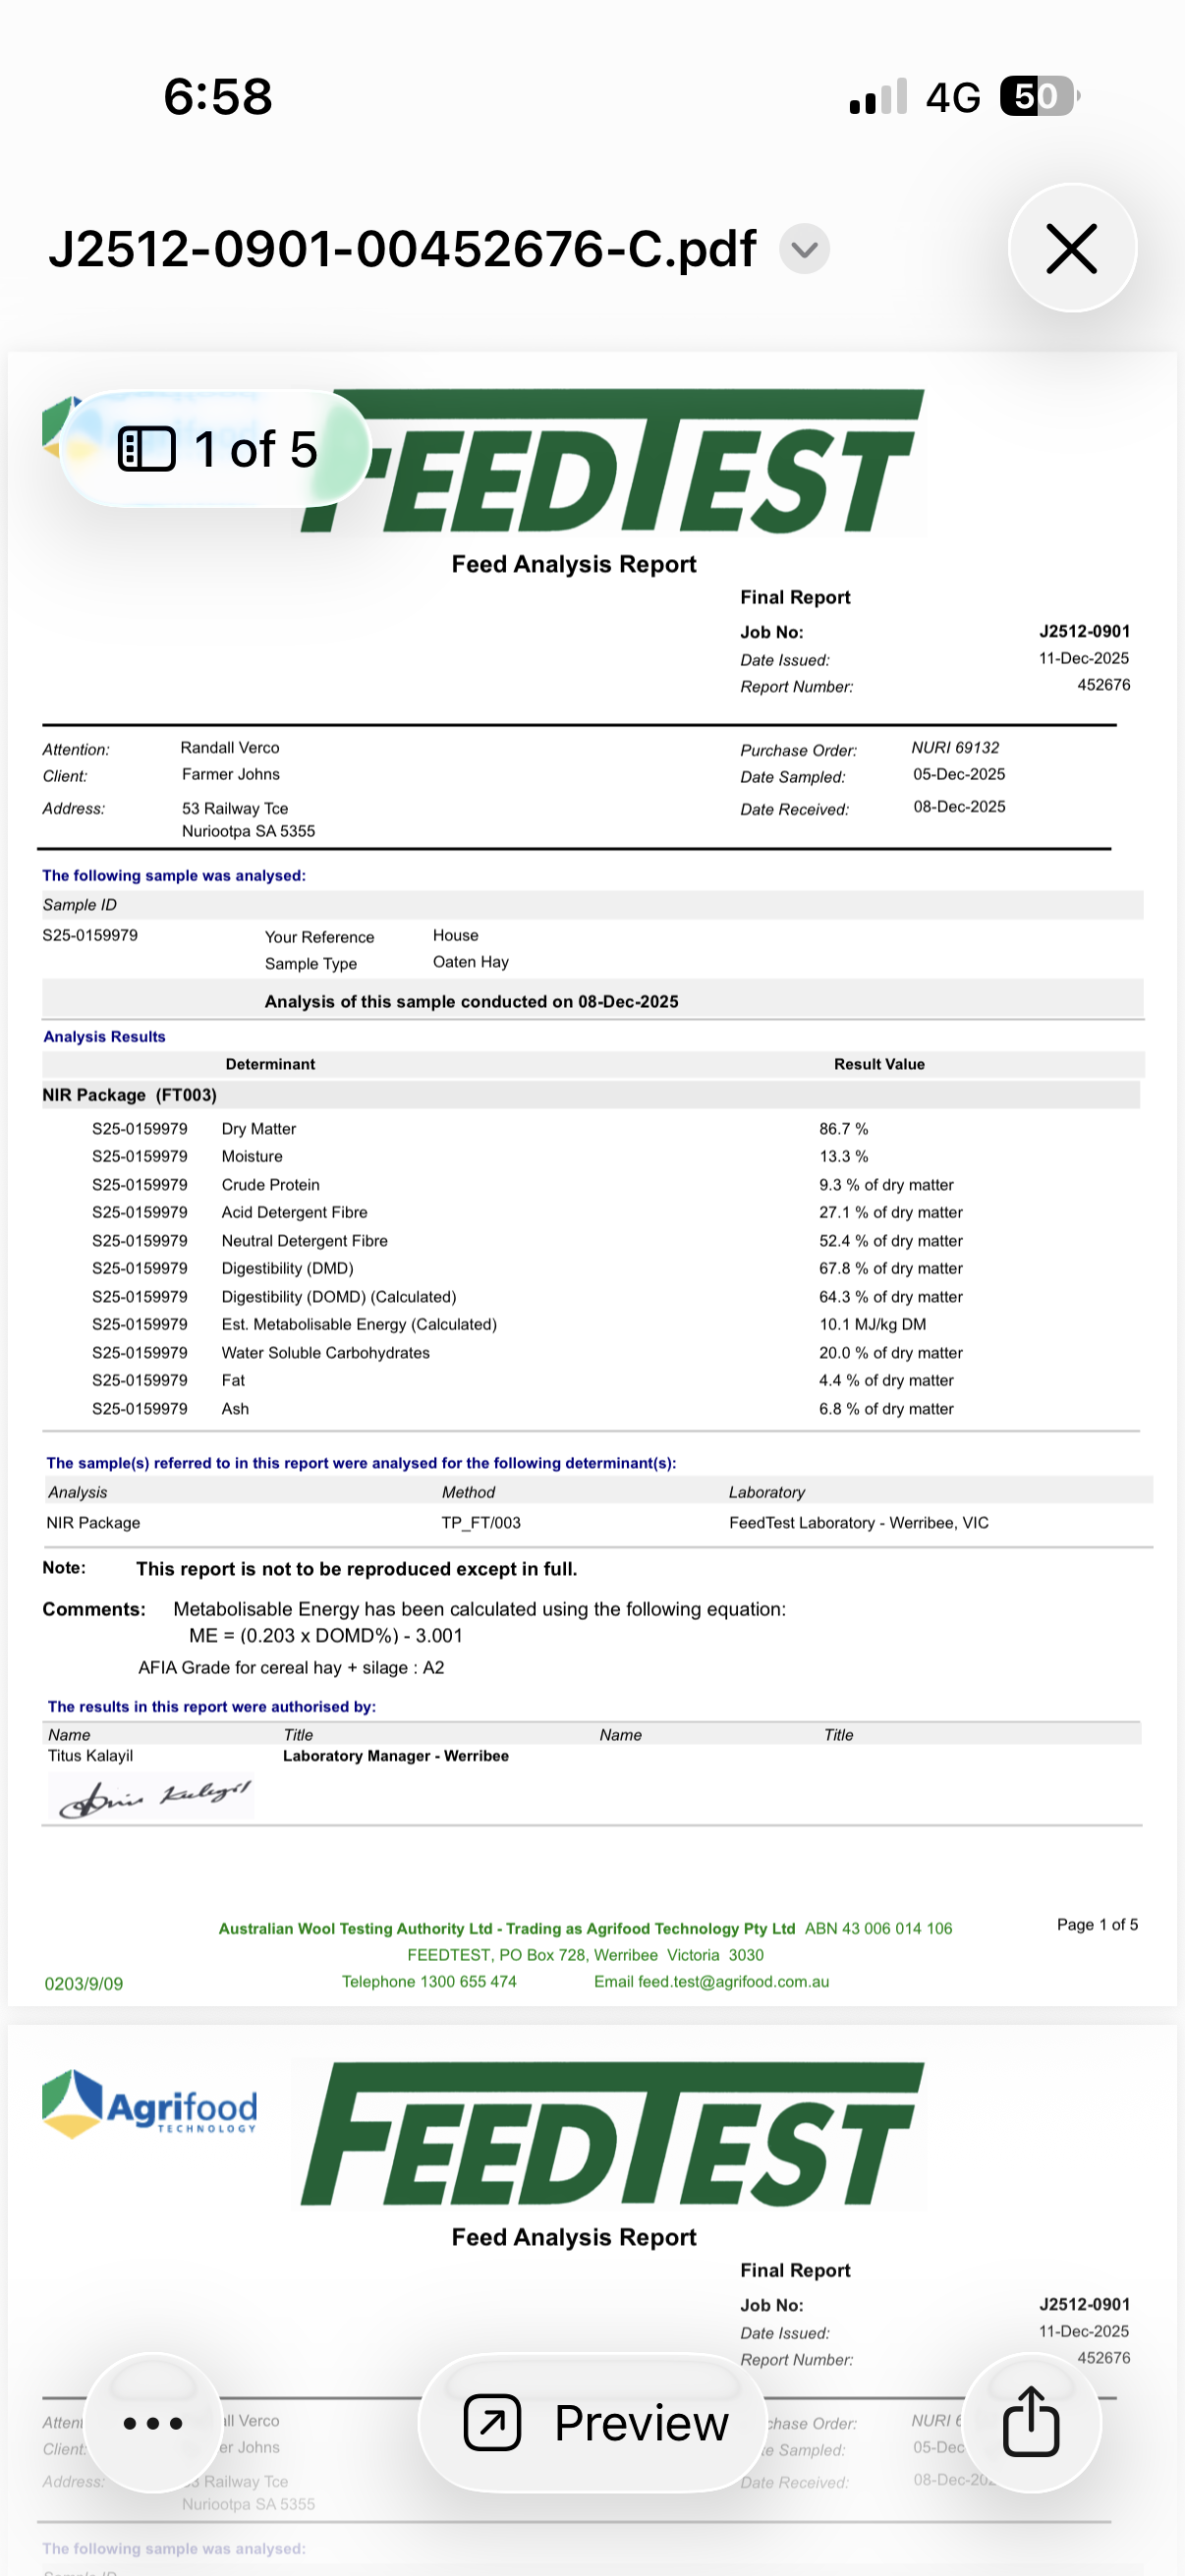This screenshot has width=1185, height=2576.
Task: Tap the Titus Kalayil signature image
Action: click(x=153, y=1797)
